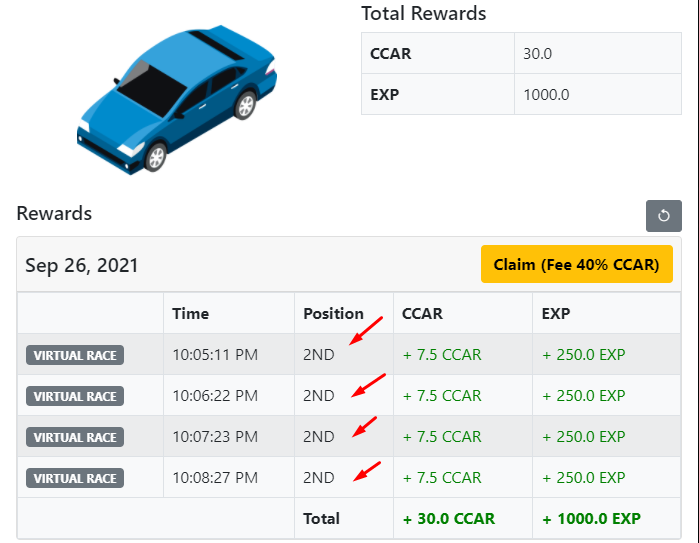
Task: Click the 1000.0 value in Total Rewards
Action: pos(546,95)
